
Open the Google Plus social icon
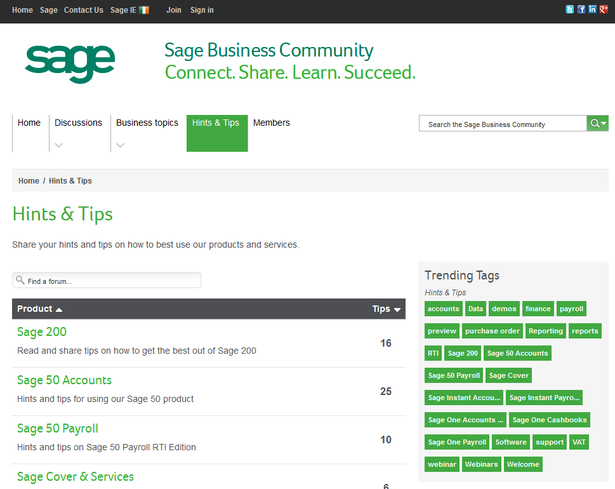coord(604,9)
